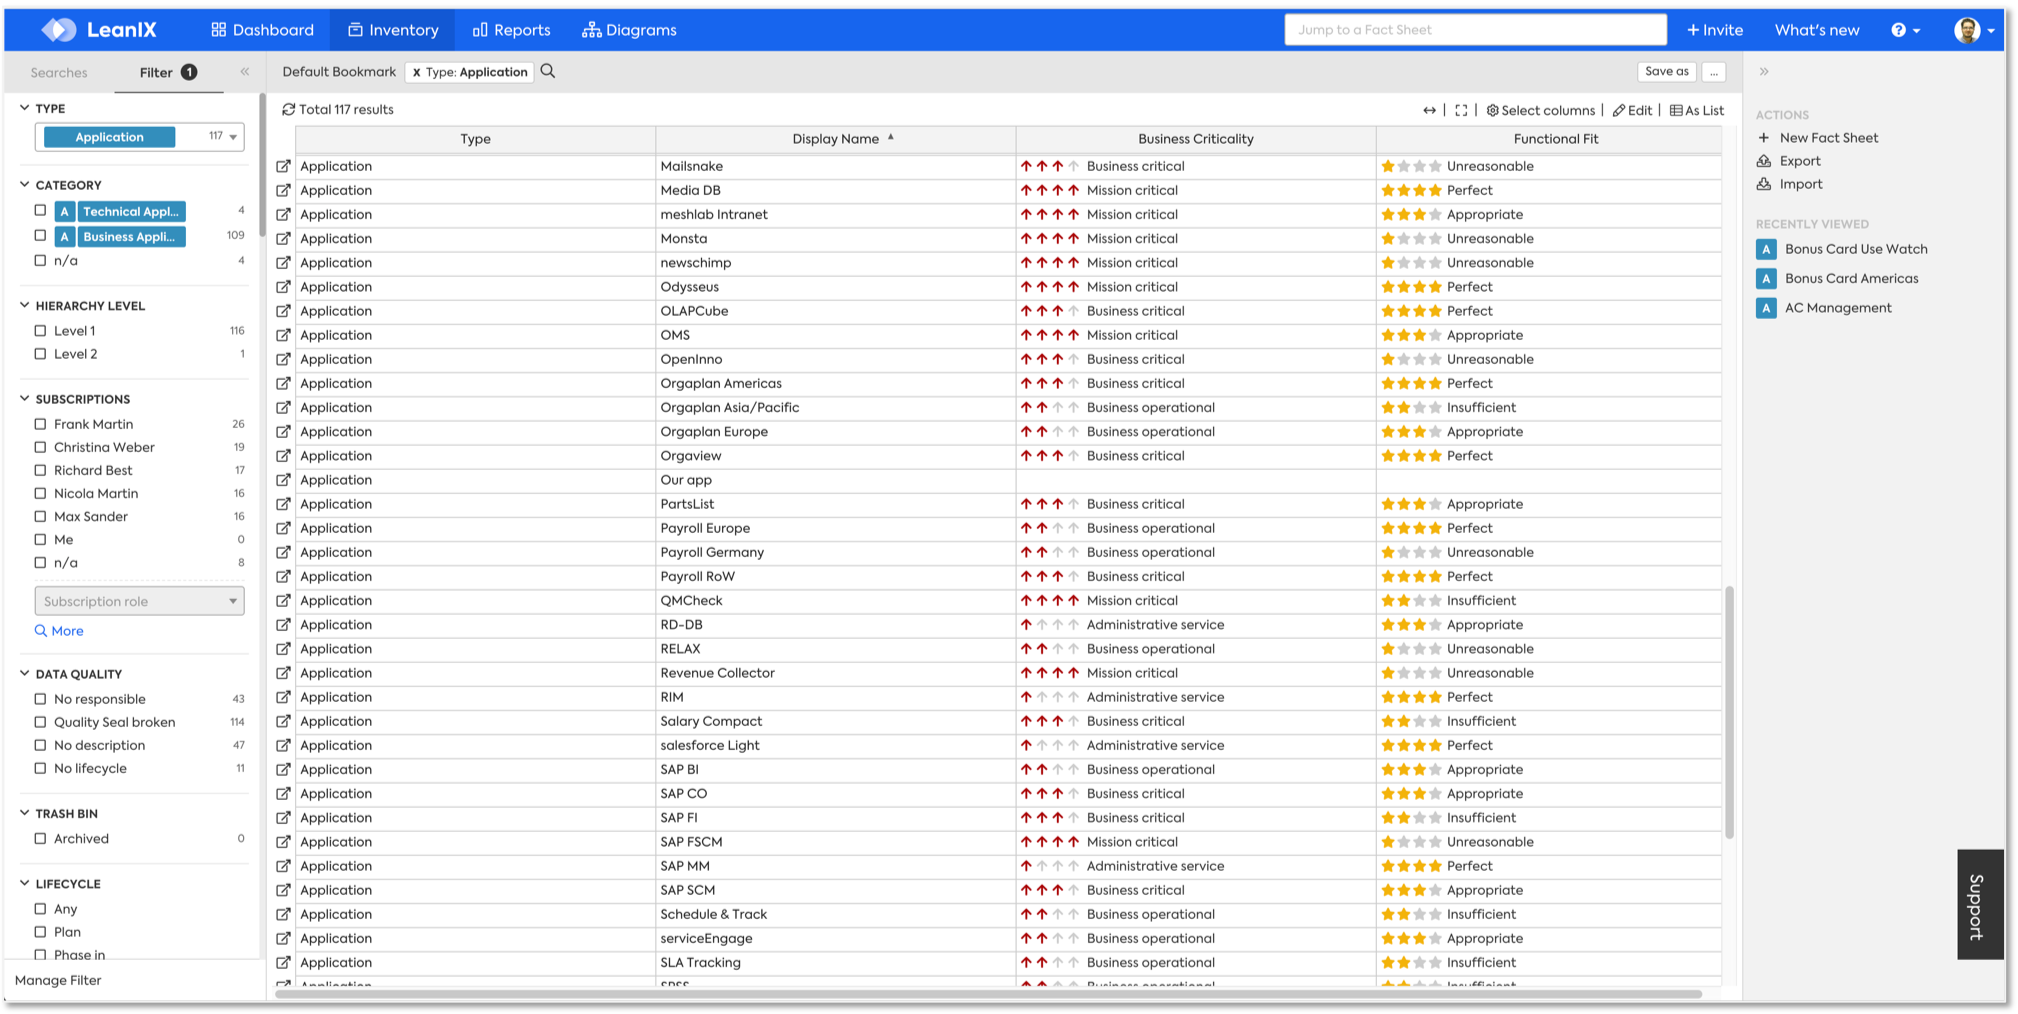Check the Archived trash bin checkbox
This screenshot has height=1014, width=2018.
(x=40, y=839)
